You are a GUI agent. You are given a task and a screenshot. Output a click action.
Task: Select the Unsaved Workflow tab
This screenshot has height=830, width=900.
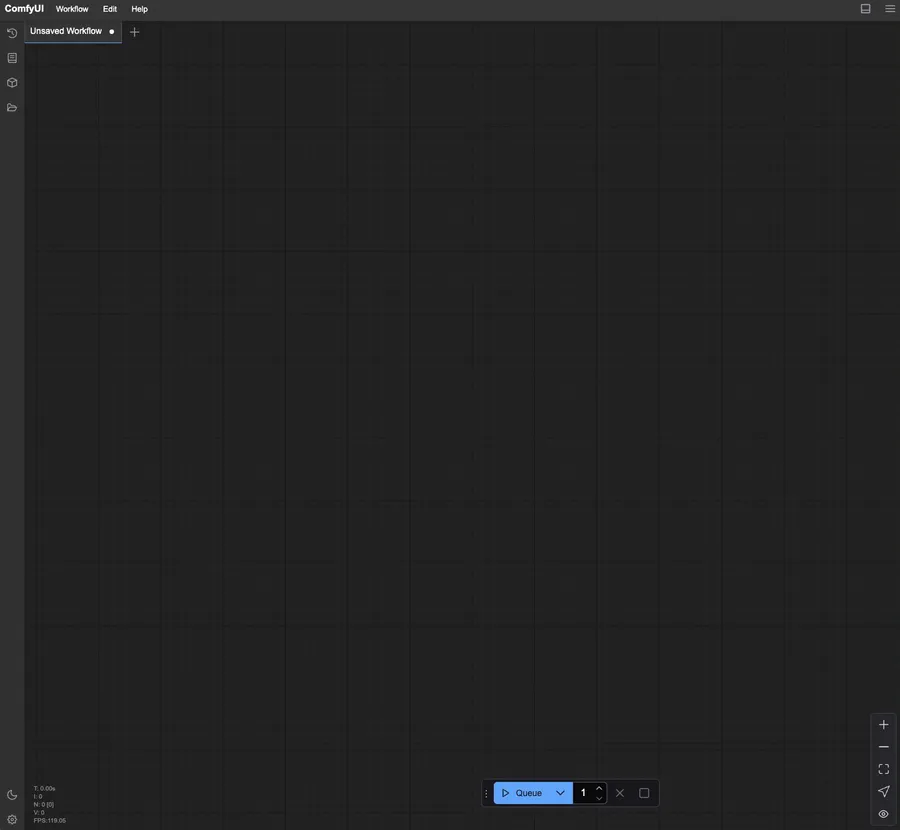66,32
